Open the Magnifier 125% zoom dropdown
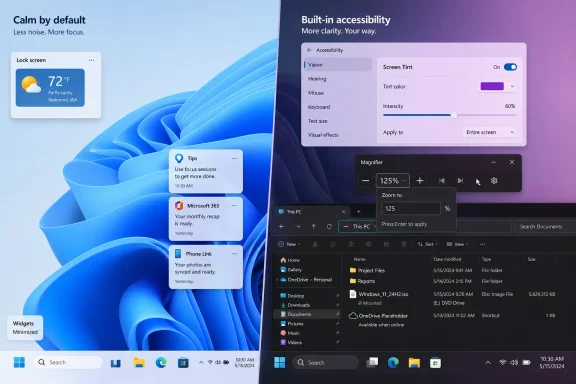576x384 pixels. pyautogui.click(x=393, y=180)
